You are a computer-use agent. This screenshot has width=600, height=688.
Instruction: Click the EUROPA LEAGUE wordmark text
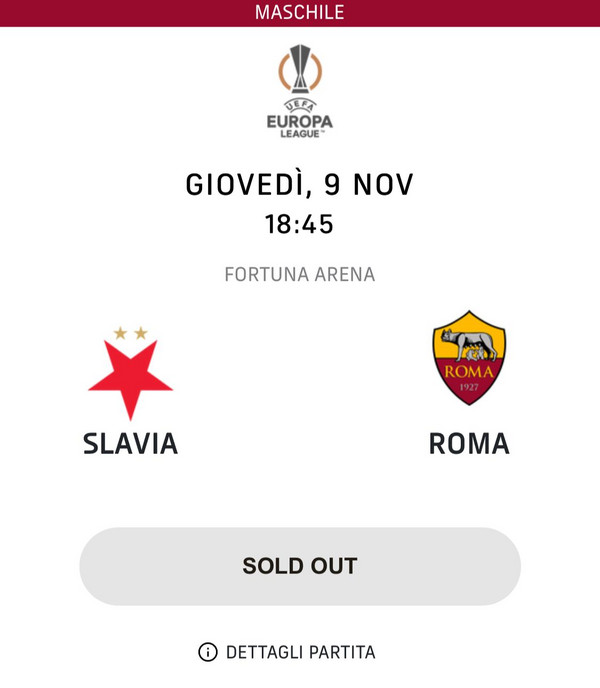coord(299,124)
